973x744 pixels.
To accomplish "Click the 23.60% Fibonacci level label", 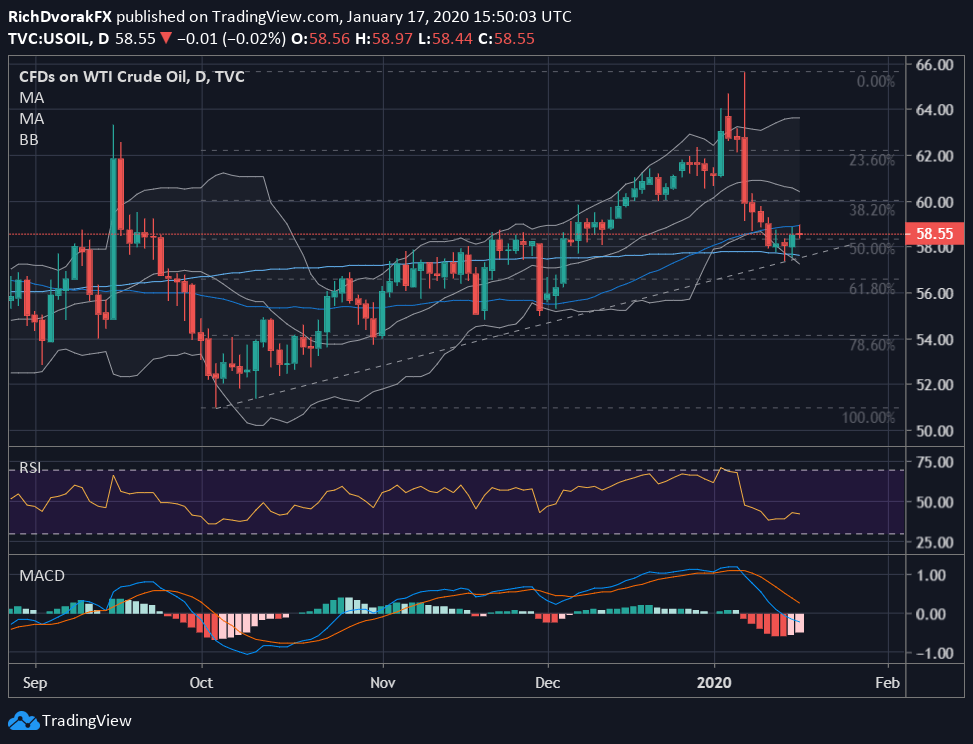I will pos(872,160).
